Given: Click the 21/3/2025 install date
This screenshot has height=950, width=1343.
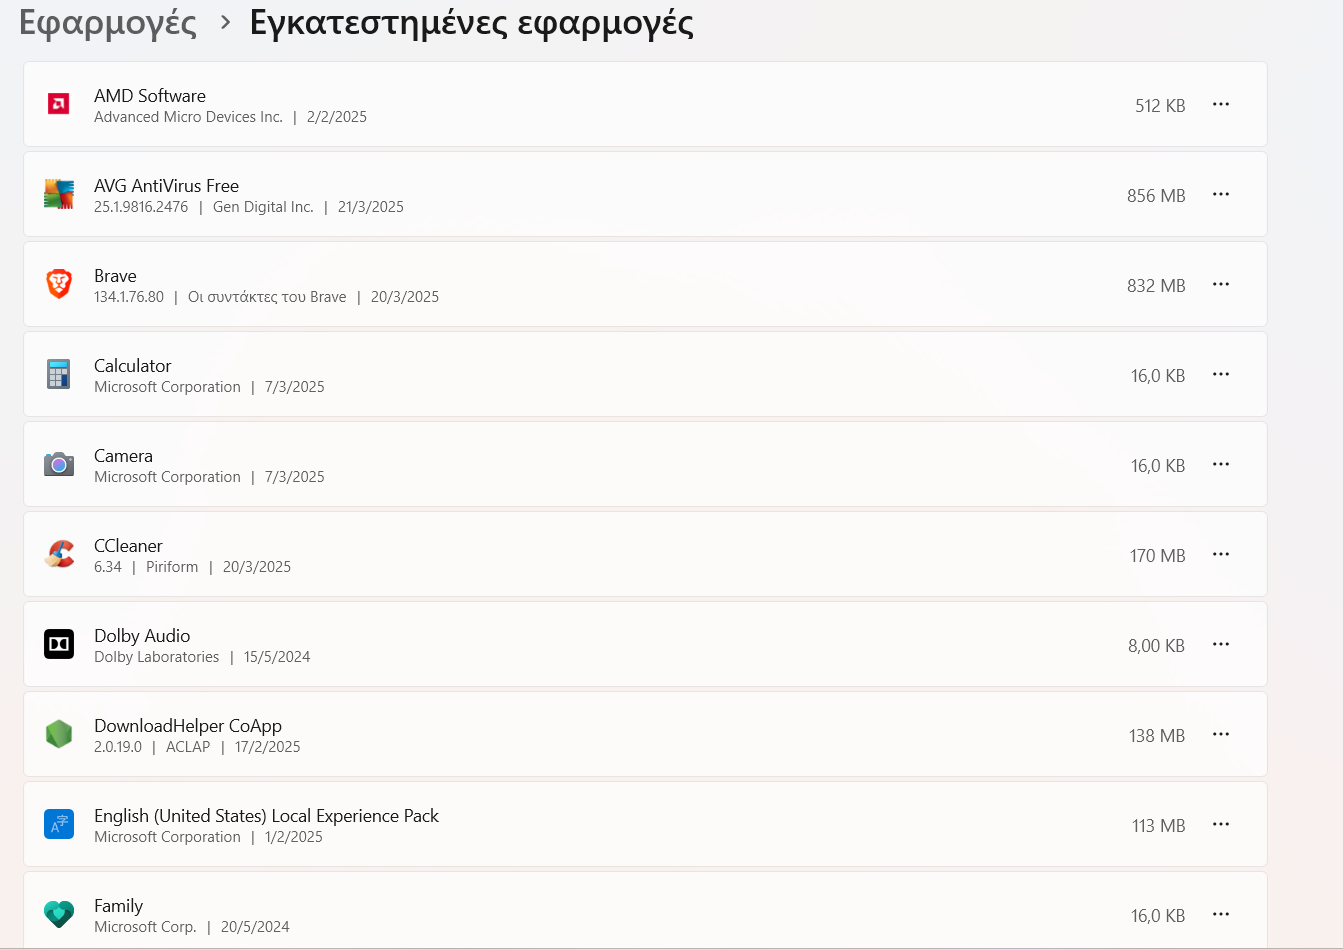Looking at the screenshot, I should [371, 207].
